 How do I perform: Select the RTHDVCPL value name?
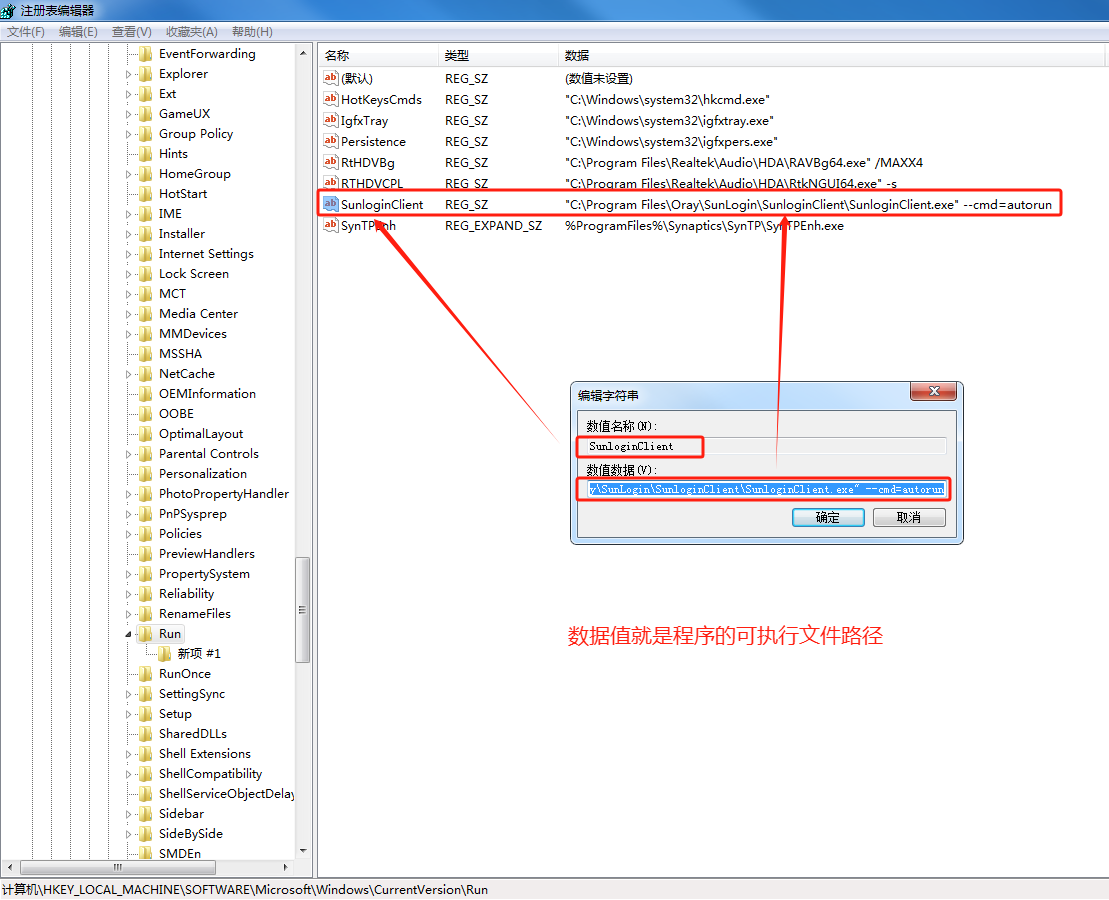pos(372,183)
